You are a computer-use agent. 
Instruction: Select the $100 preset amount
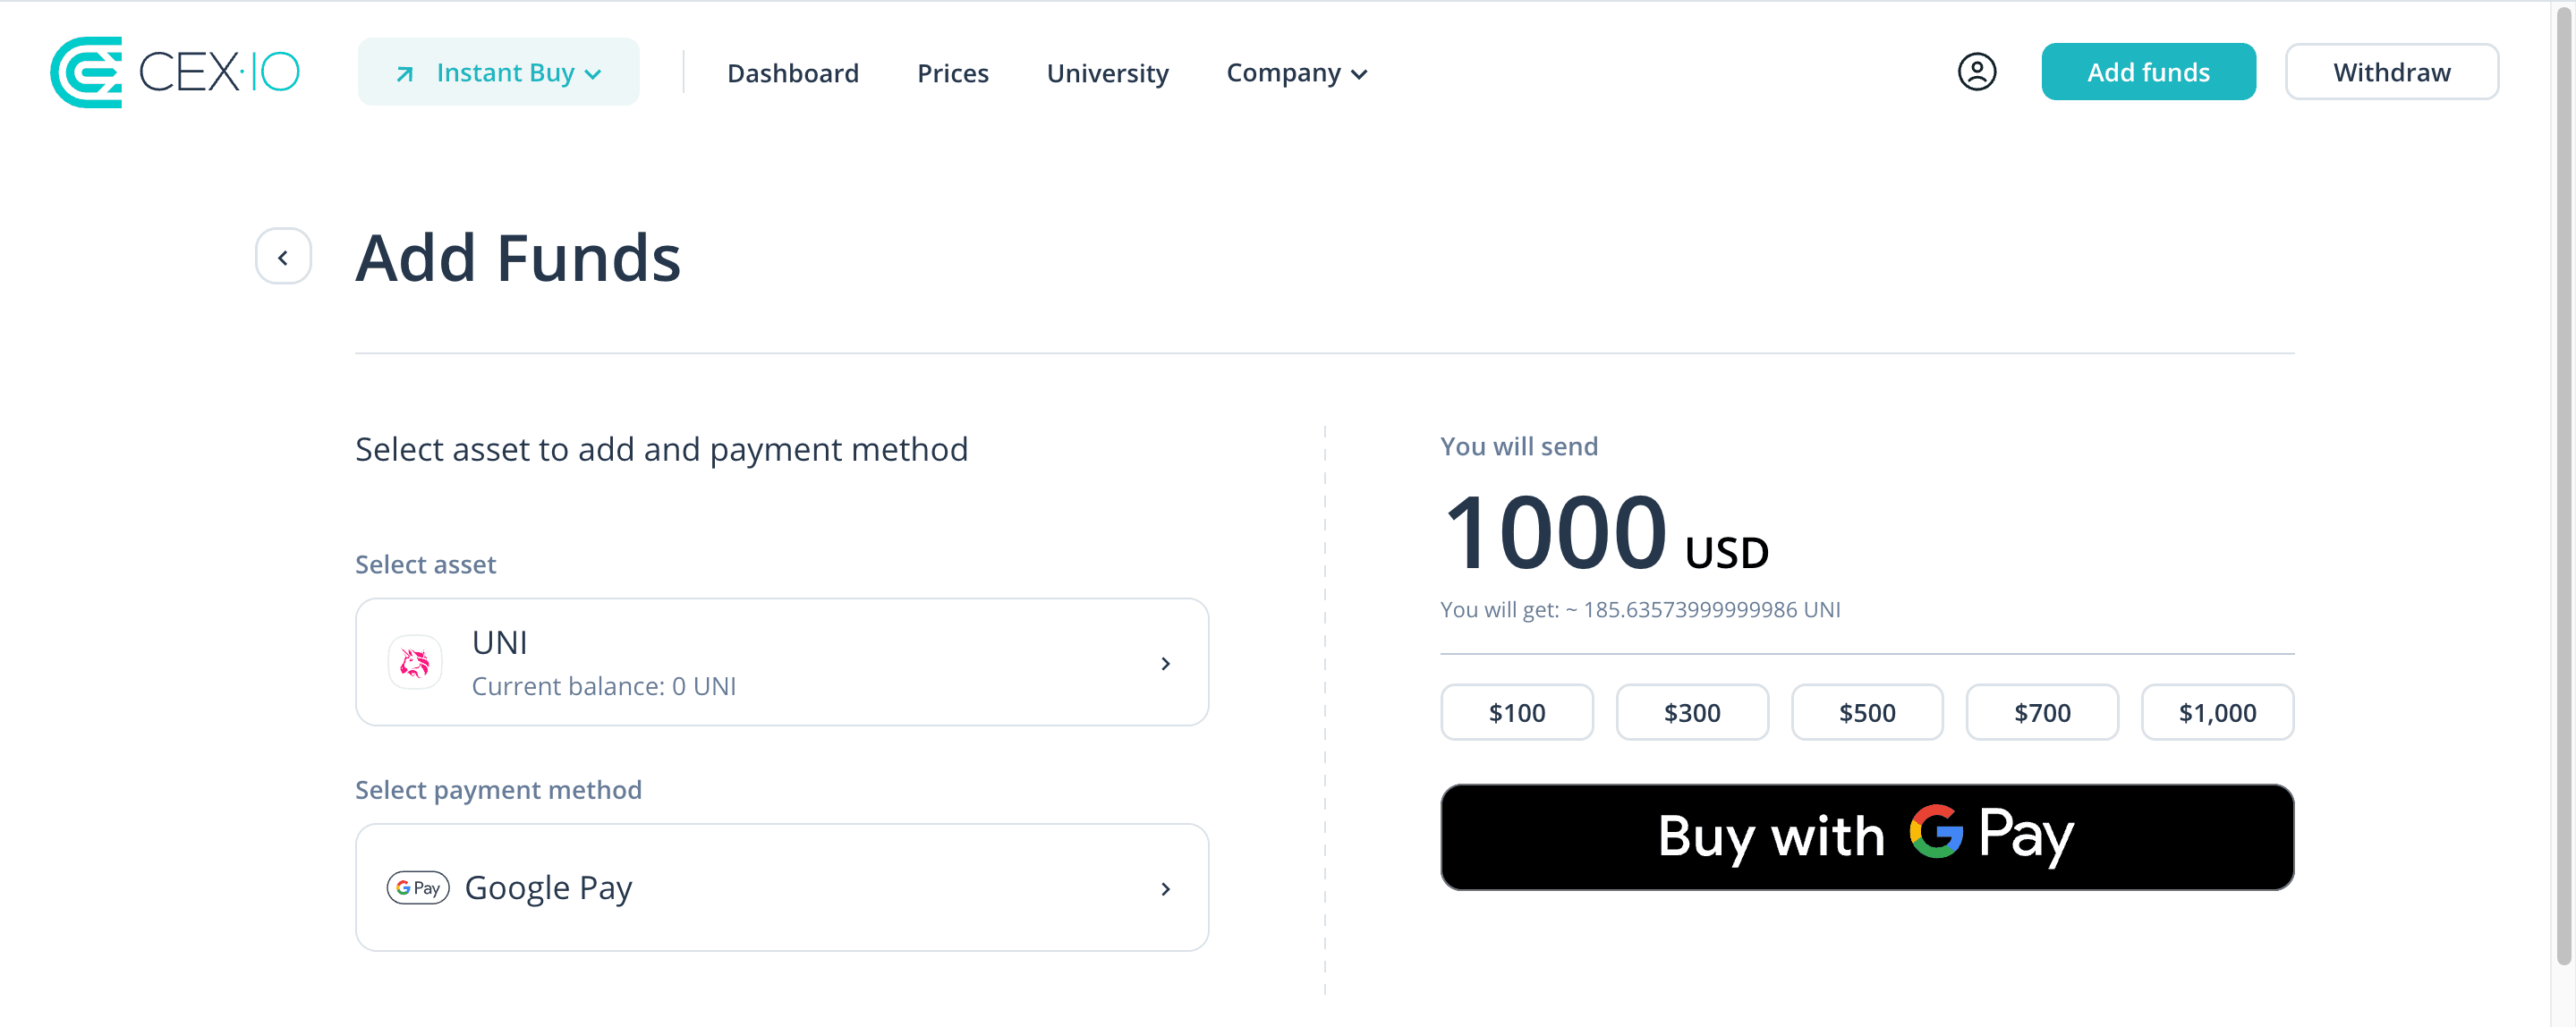pyautogui.click(x=1517, y=713)
